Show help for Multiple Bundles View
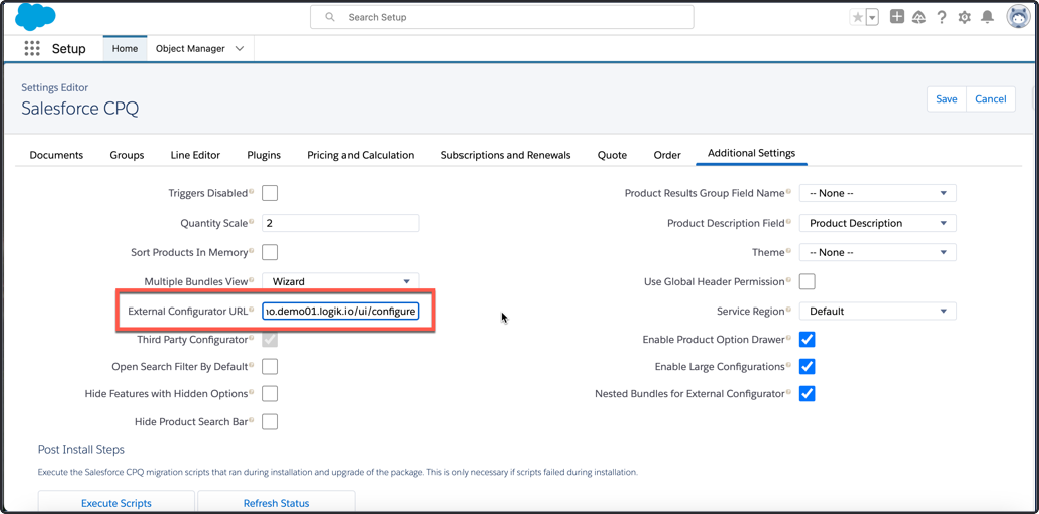This screenshot has height=514, width=1039. point(252,281)
